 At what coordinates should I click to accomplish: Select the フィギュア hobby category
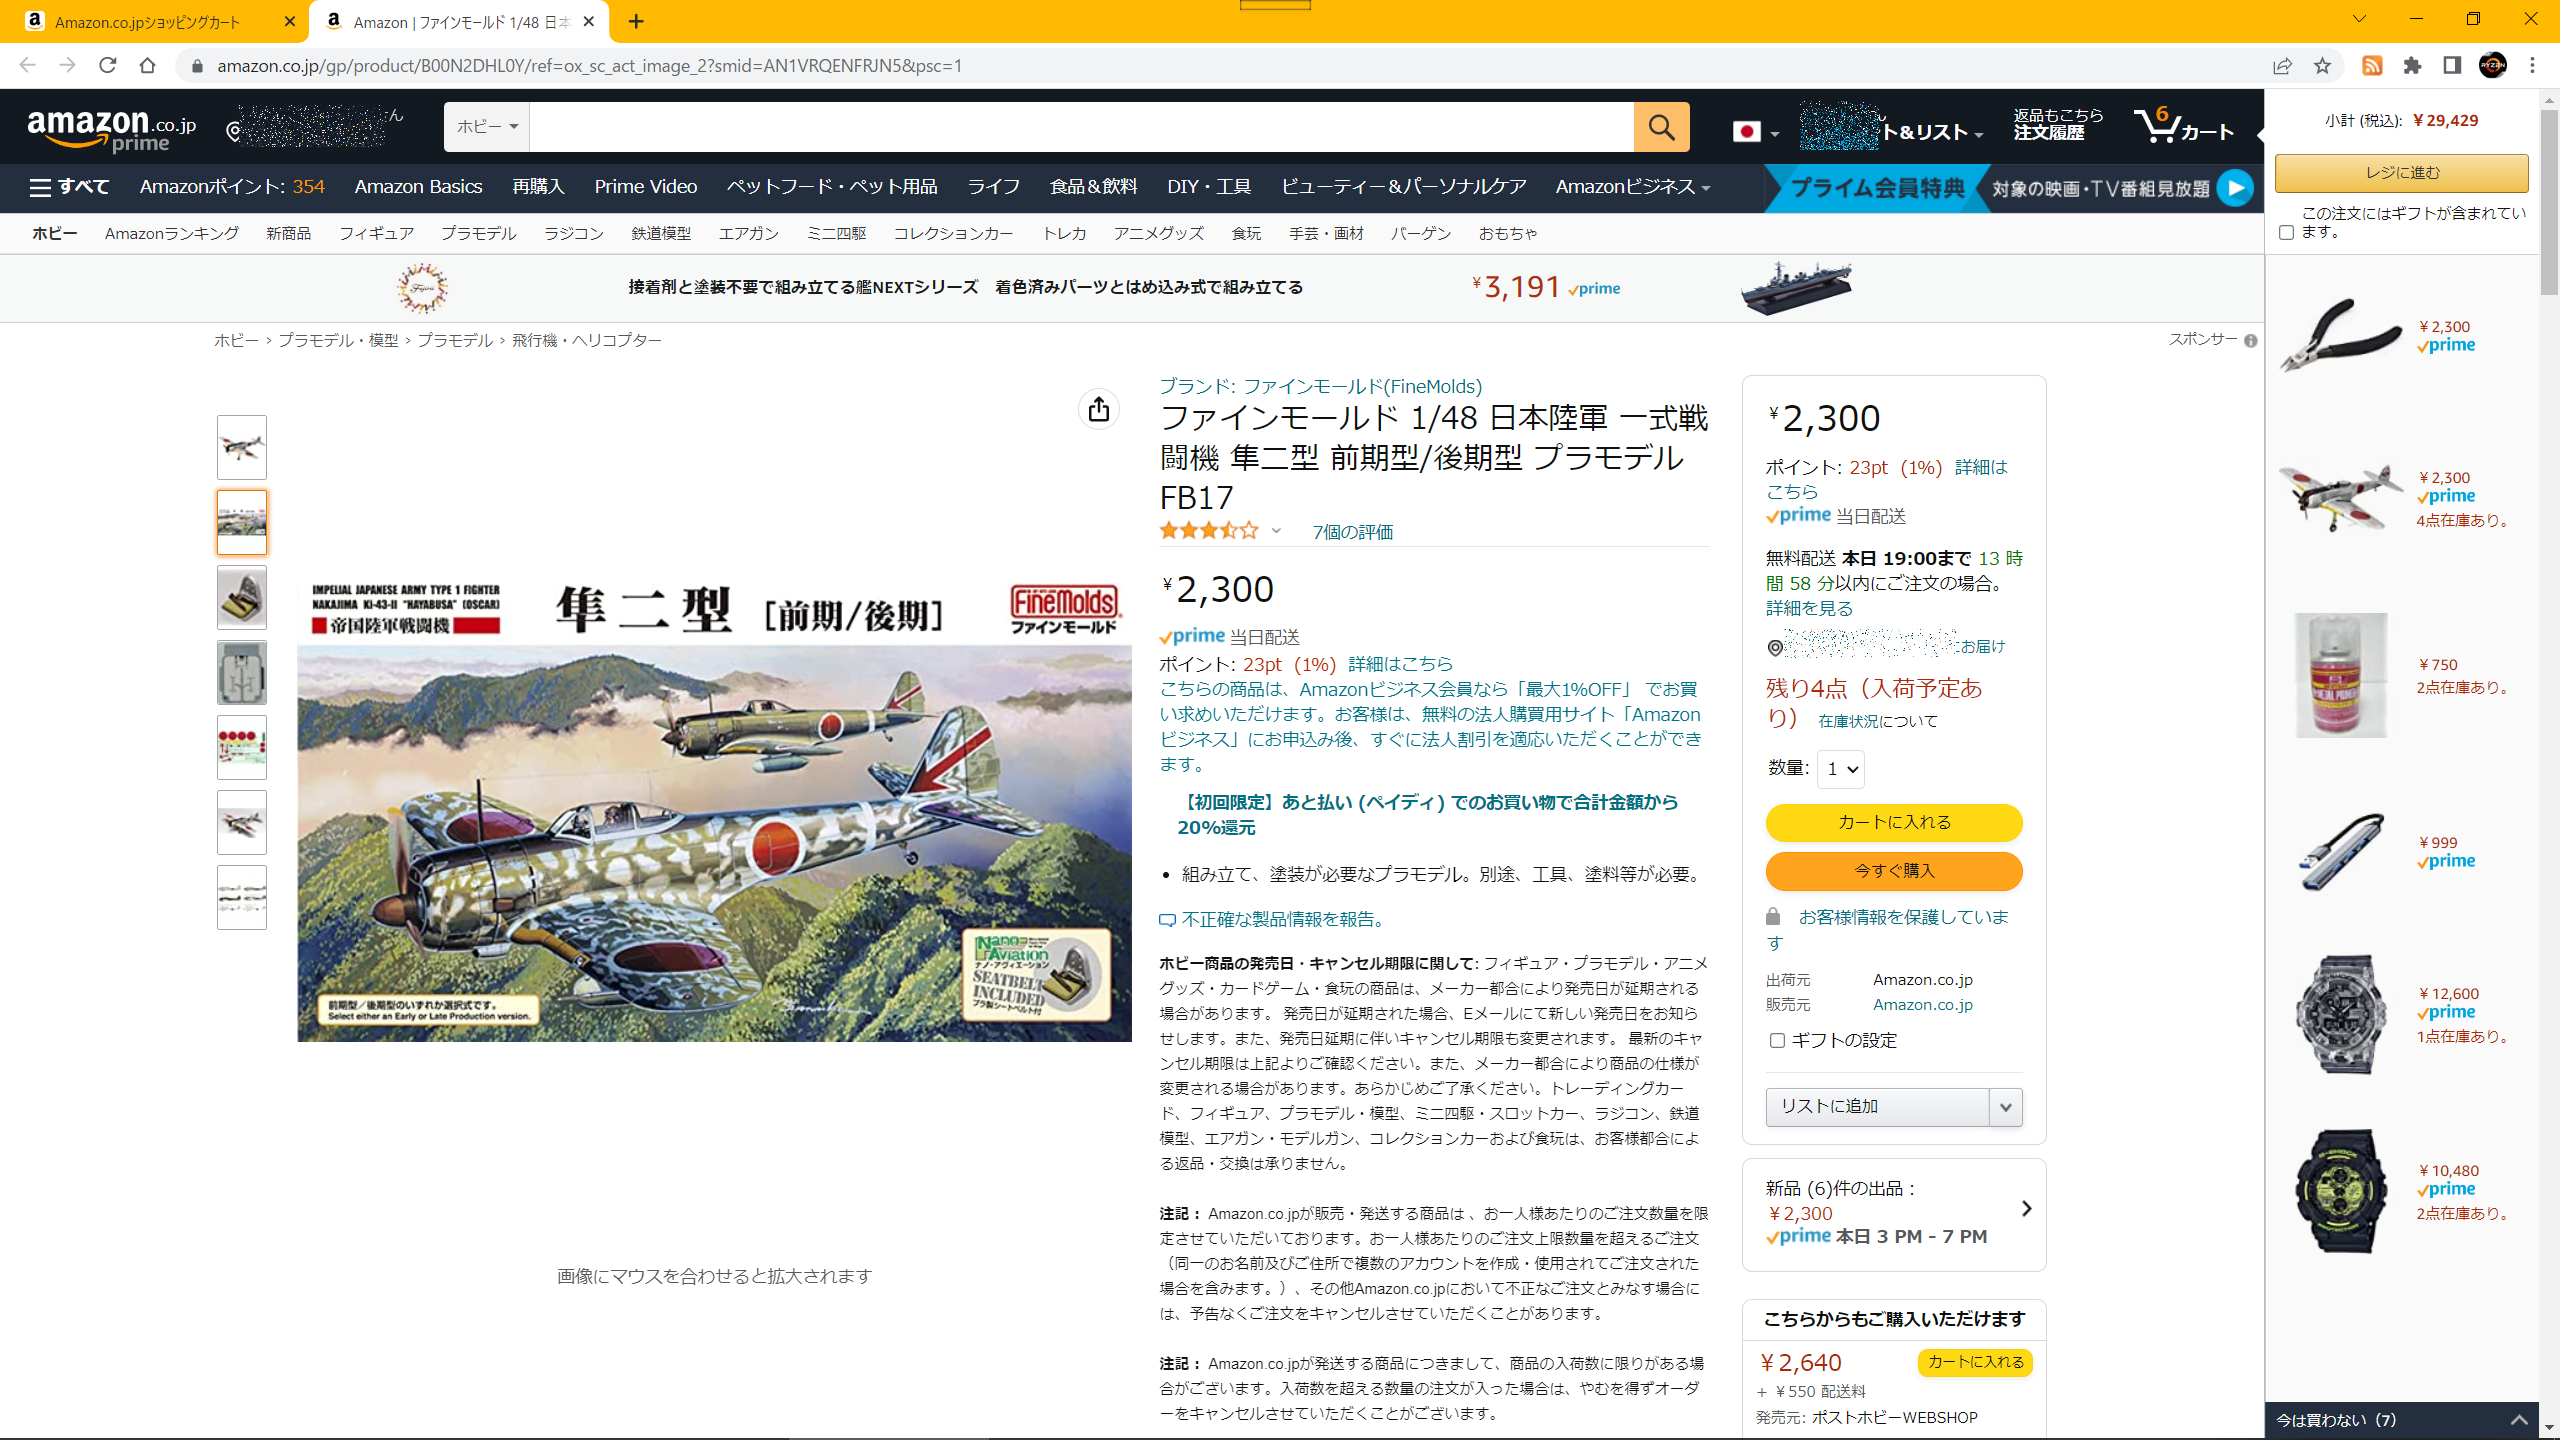click(x=376, y=233)
